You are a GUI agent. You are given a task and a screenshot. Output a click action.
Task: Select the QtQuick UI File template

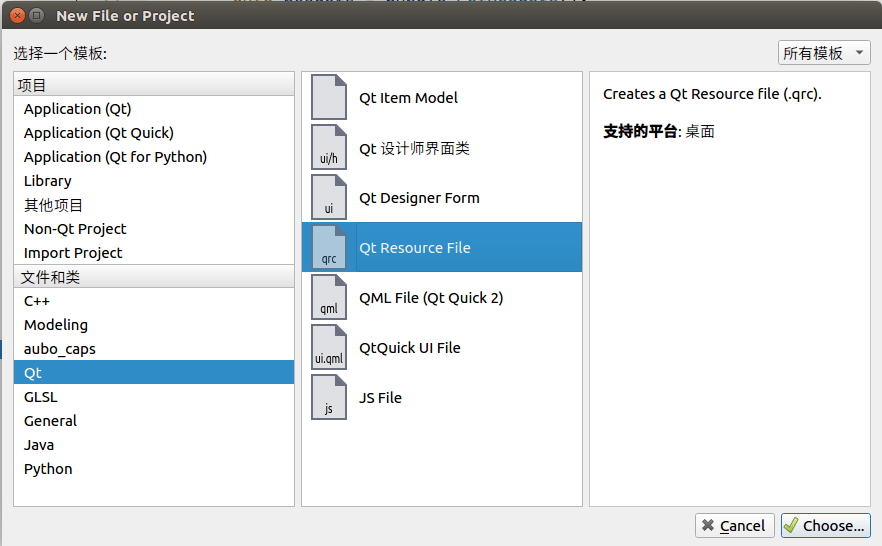(442, 348)
